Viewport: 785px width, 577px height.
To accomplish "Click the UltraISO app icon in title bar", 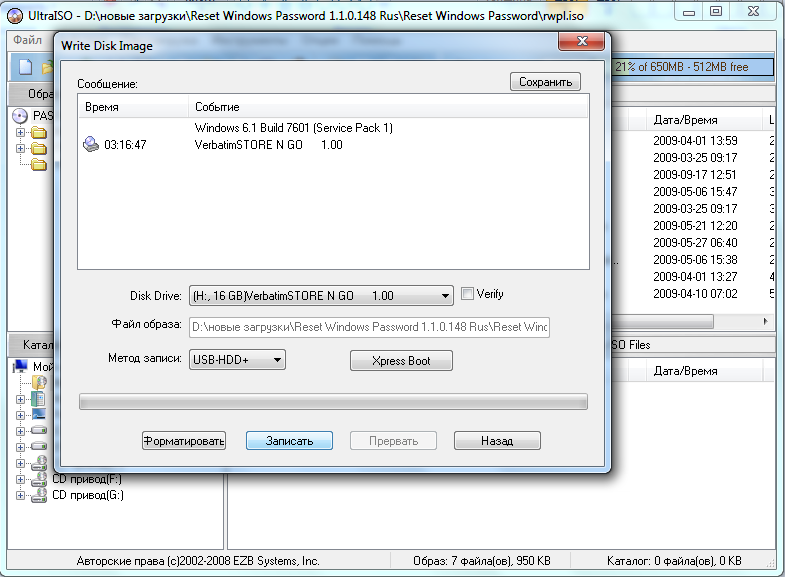I will pyautogui.click(x=15, y=16).
